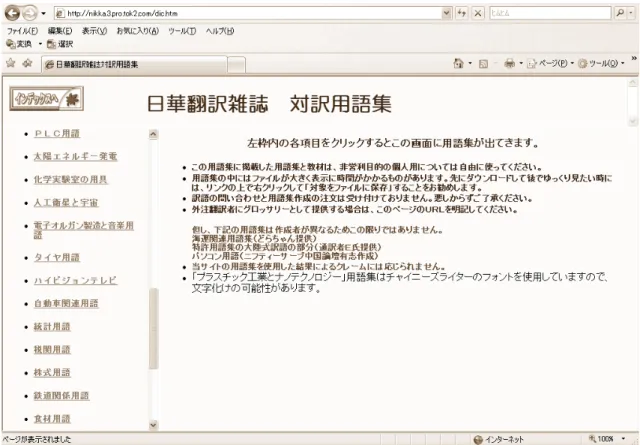This screenshot has width=640, height=445.
Task: Open a new blank tab
Action: tap(236, 65)
